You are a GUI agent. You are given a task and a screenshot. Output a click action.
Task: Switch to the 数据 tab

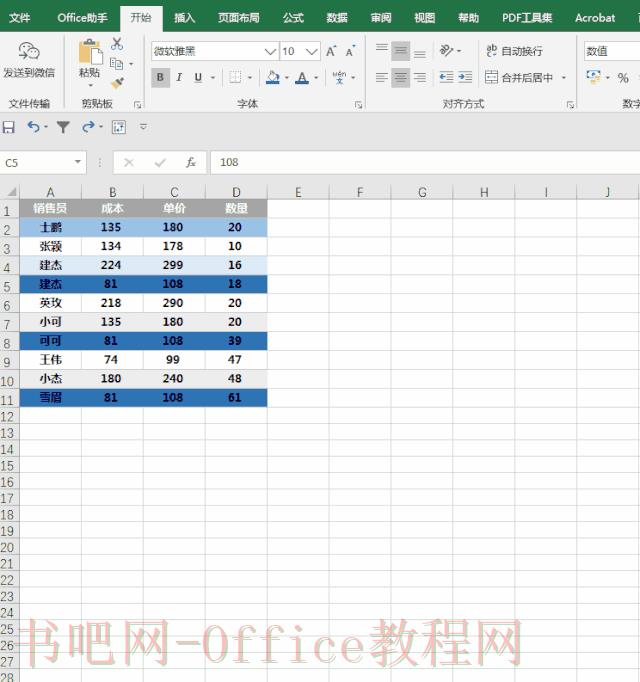click(337, 18)
